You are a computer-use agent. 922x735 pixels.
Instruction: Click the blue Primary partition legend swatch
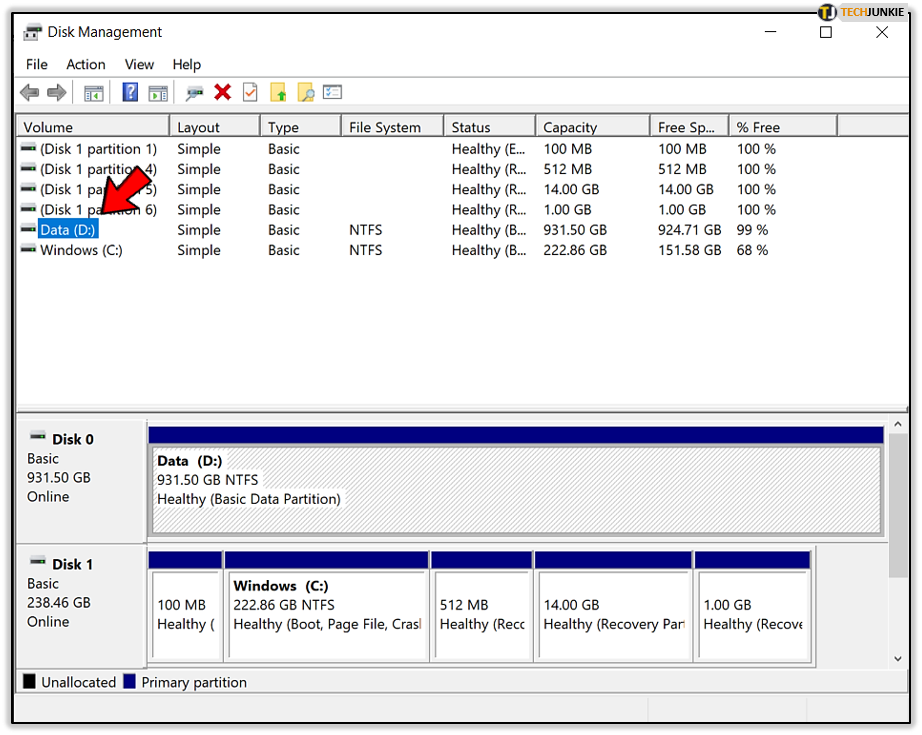(129, 681)
